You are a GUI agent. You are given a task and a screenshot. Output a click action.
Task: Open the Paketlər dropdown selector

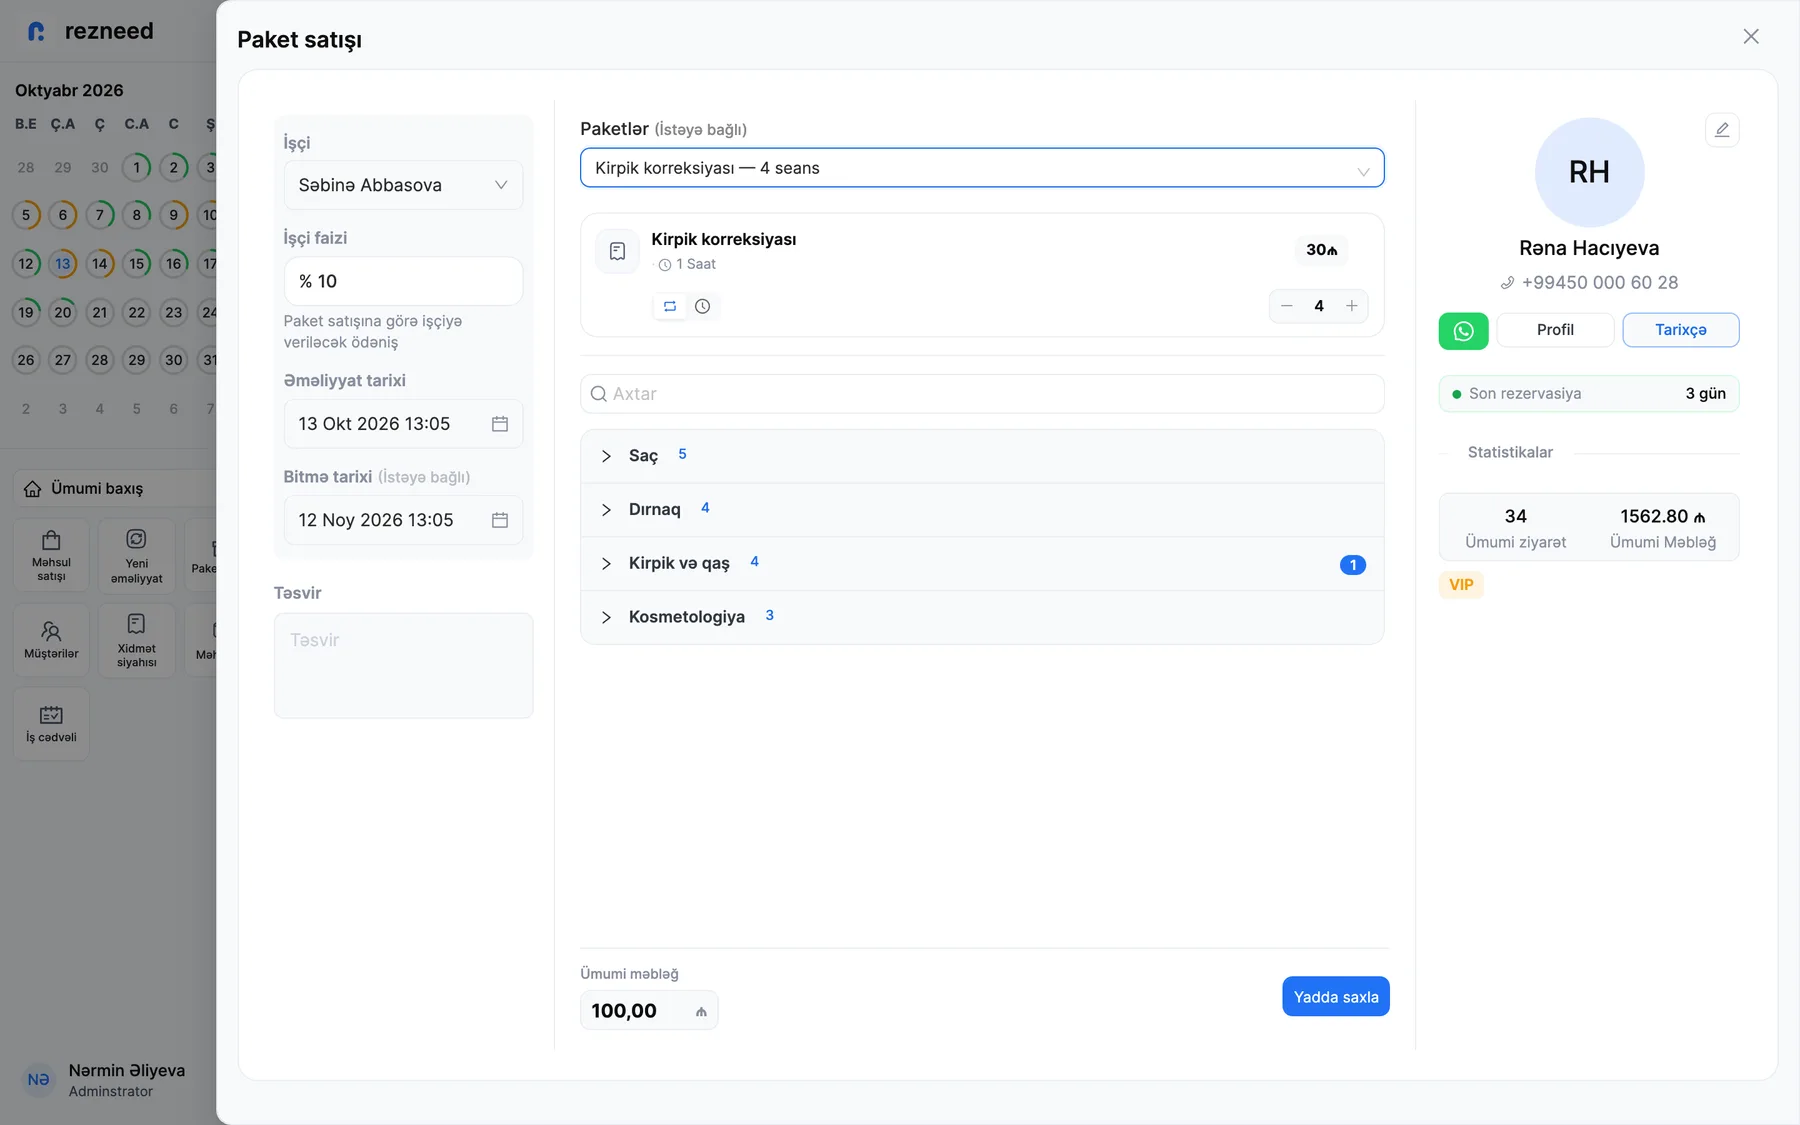[982, 168]
